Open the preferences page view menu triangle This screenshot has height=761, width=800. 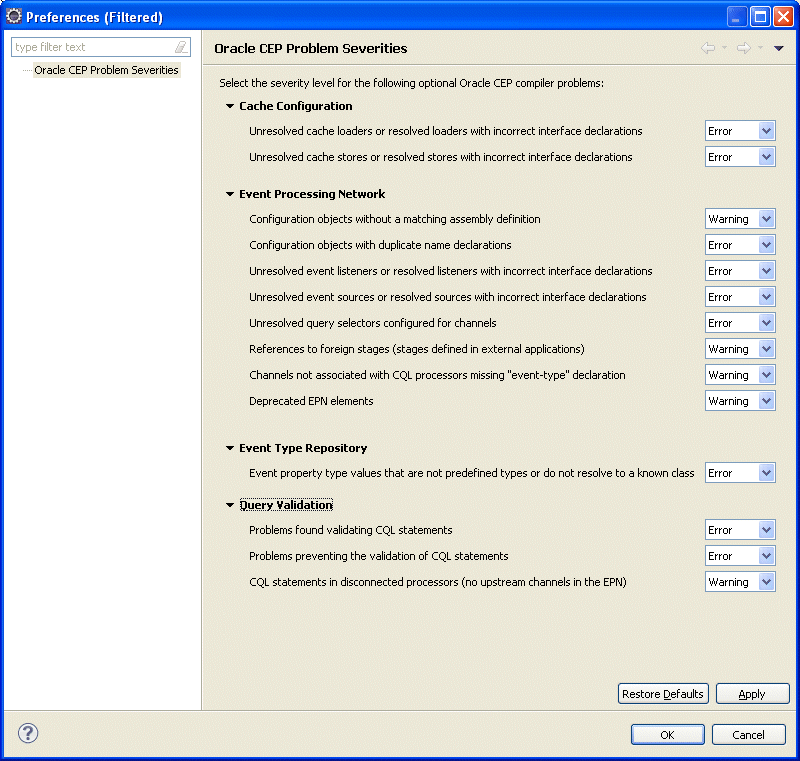[x=779, y=48]
